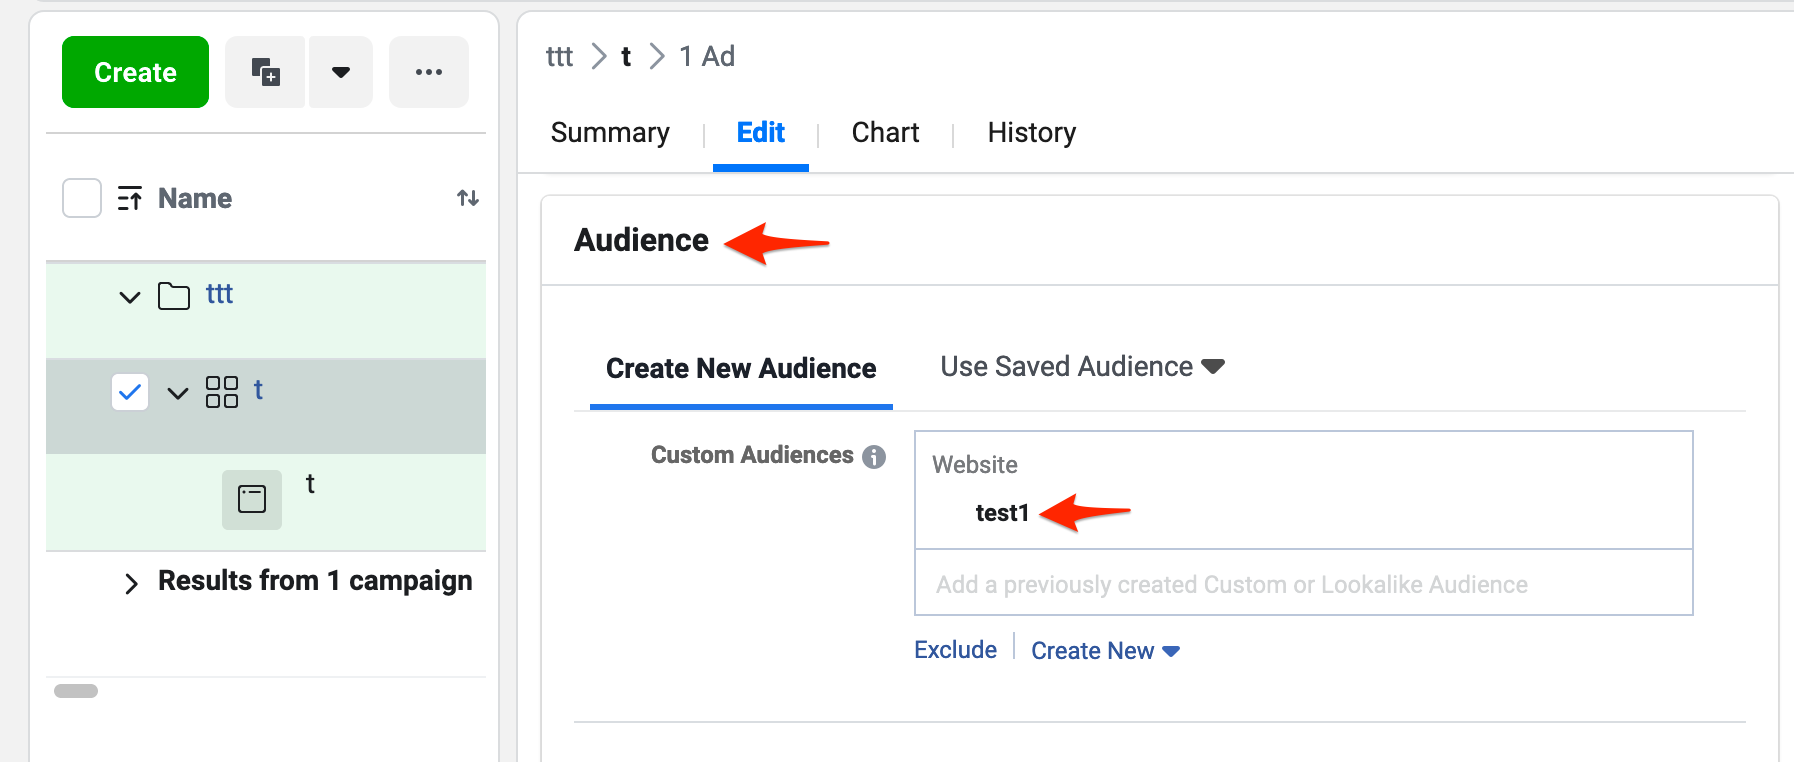Image resolution: width=1794 pixels, height=762 pixels.
Task: Click the horizontal scrollbar in sidebar
Action: 76,691
